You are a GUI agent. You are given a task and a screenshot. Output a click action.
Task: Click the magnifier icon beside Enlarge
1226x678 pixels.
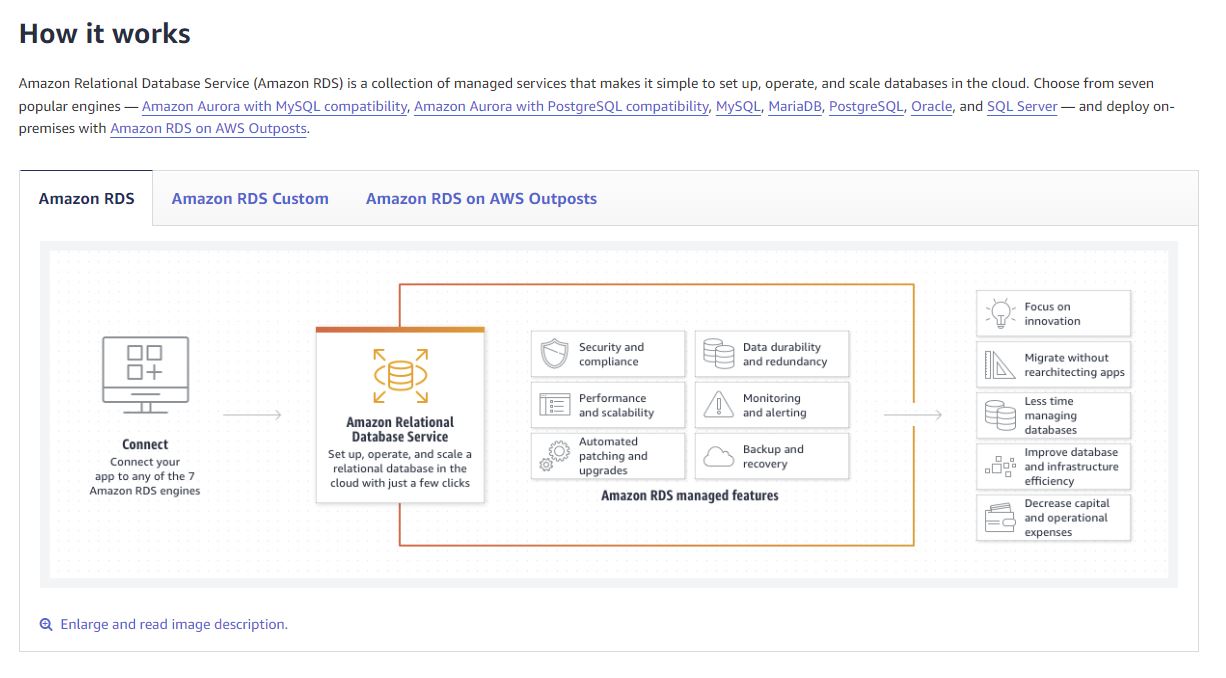coord(46,625)
